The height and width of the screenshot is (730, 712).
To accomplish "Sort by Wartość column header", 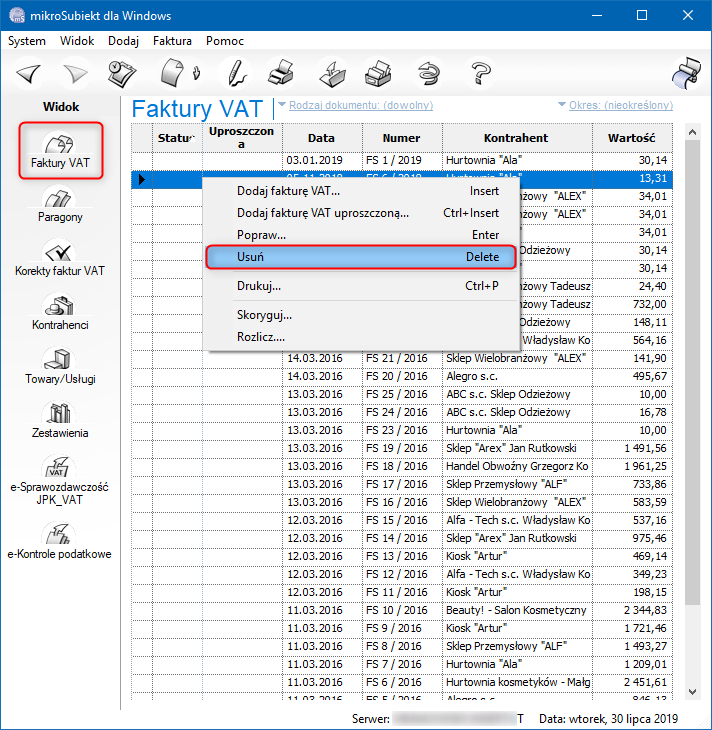I will click(630, 138).
